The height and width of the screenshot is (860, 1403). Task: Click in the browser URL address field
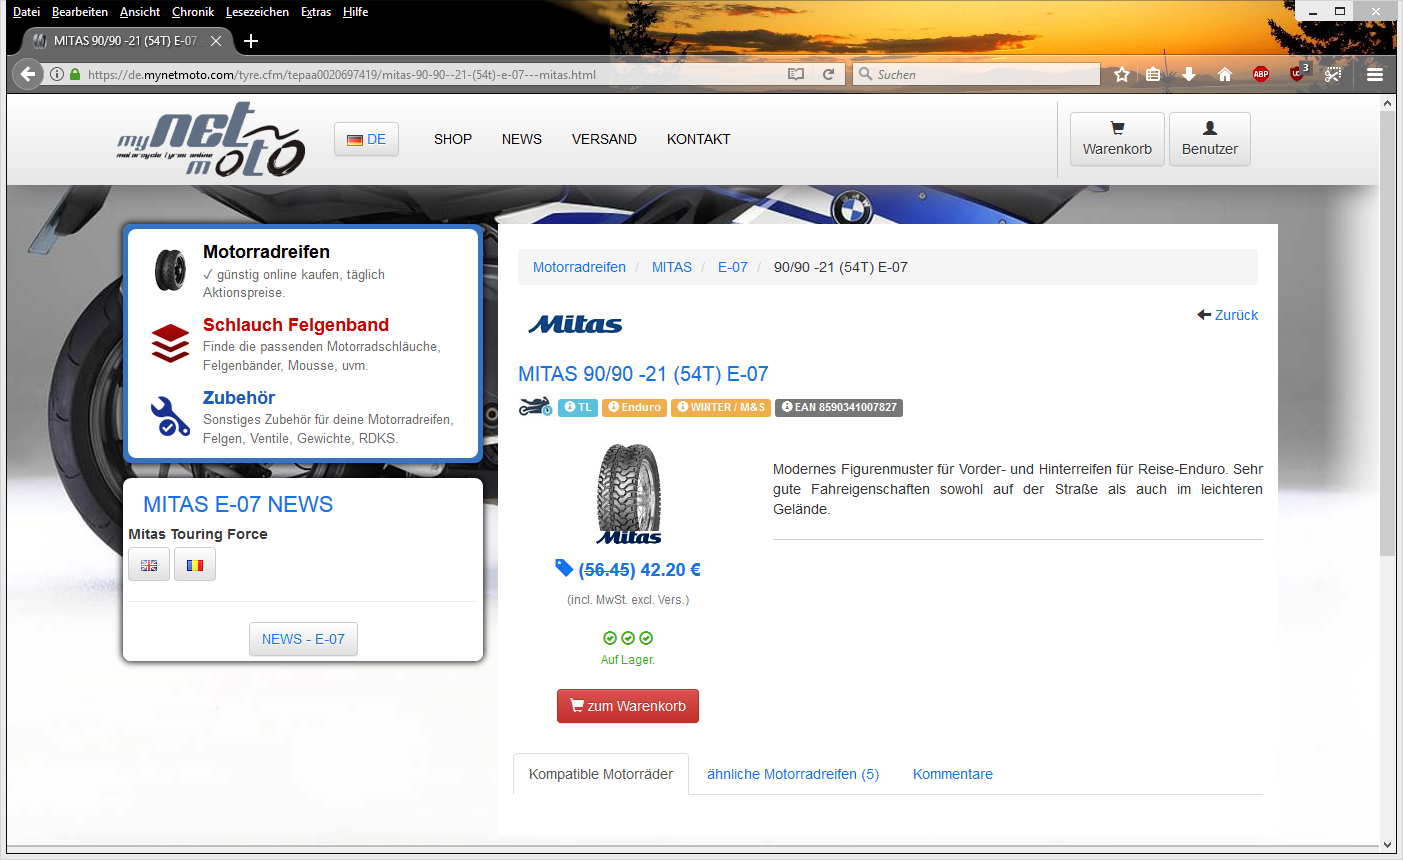pos(430,74)
